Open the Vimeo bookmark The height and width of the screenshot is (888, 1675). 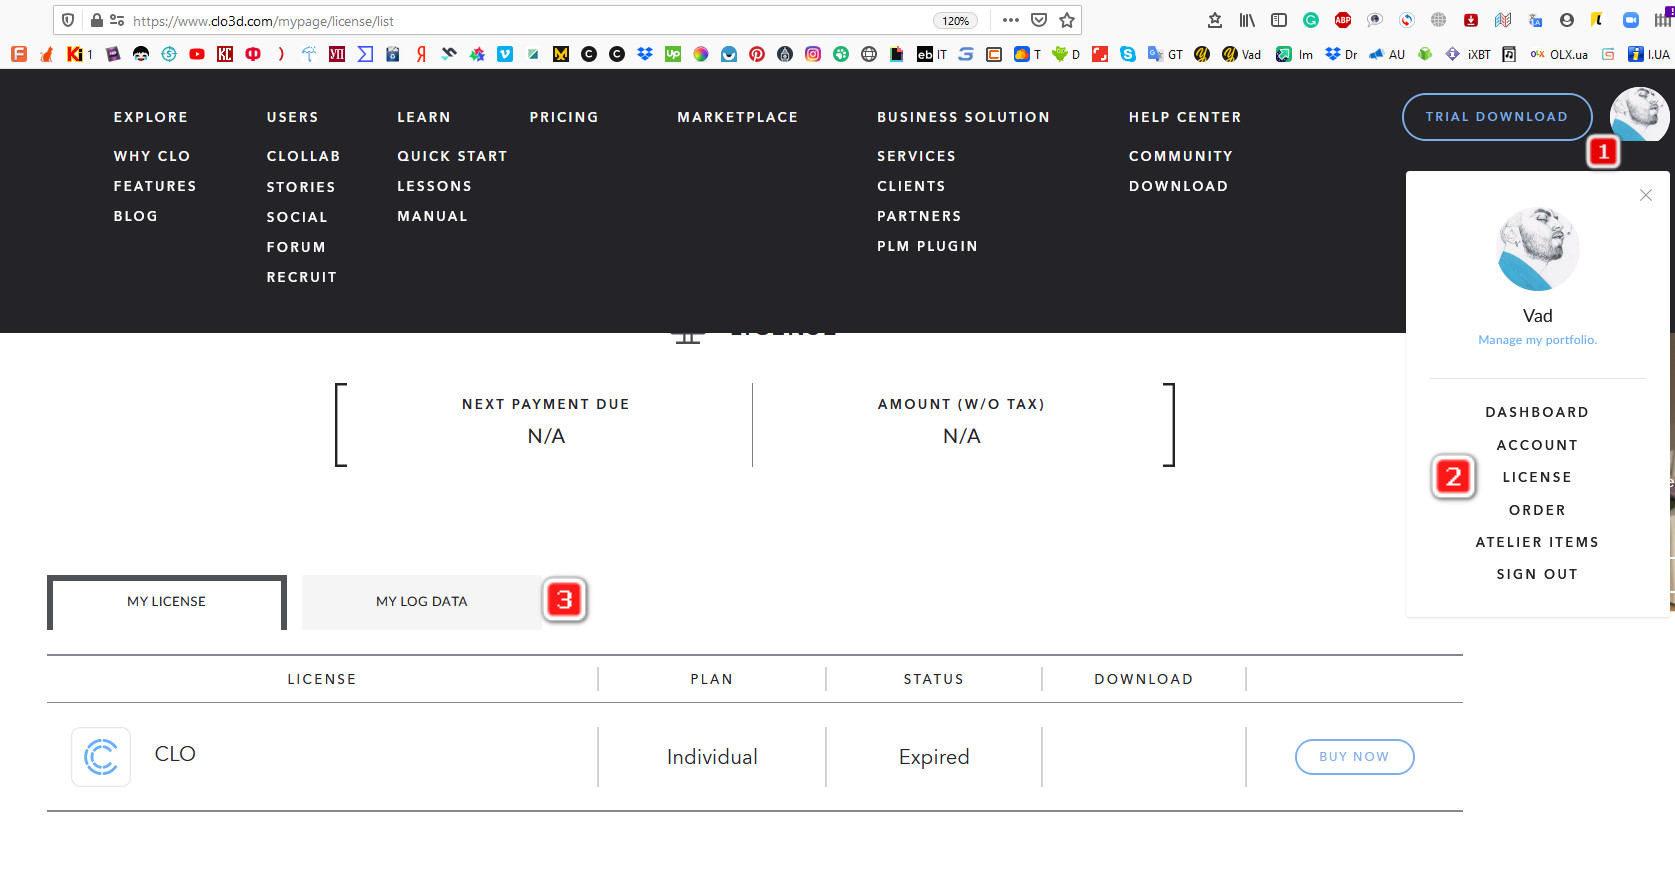pyautogui.click(x=505, y=54)
